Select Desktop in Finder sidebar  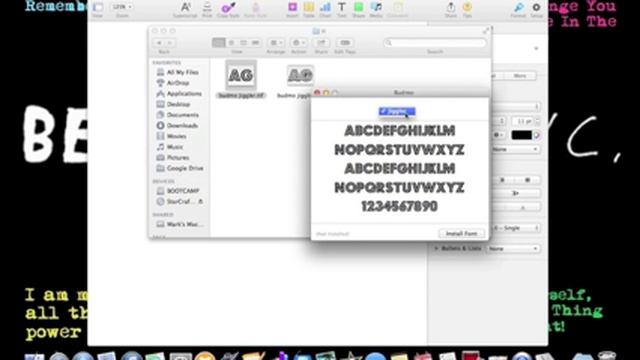click(179, 104)
